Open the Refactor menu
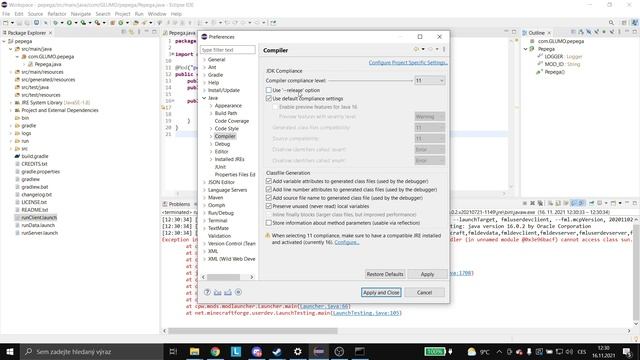640x360 pixels. [x=57, y=14]
